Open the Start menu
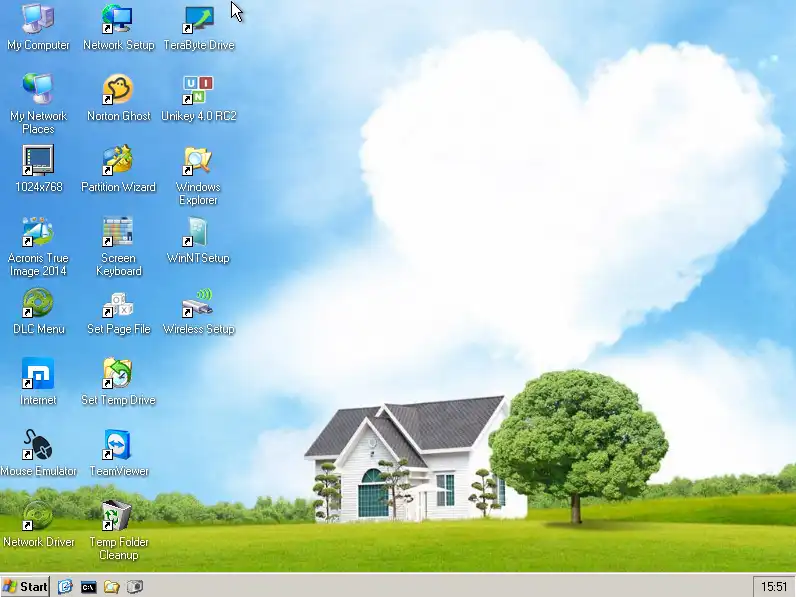The width and height of the screenshot is (796, 597). click(25, 586)
